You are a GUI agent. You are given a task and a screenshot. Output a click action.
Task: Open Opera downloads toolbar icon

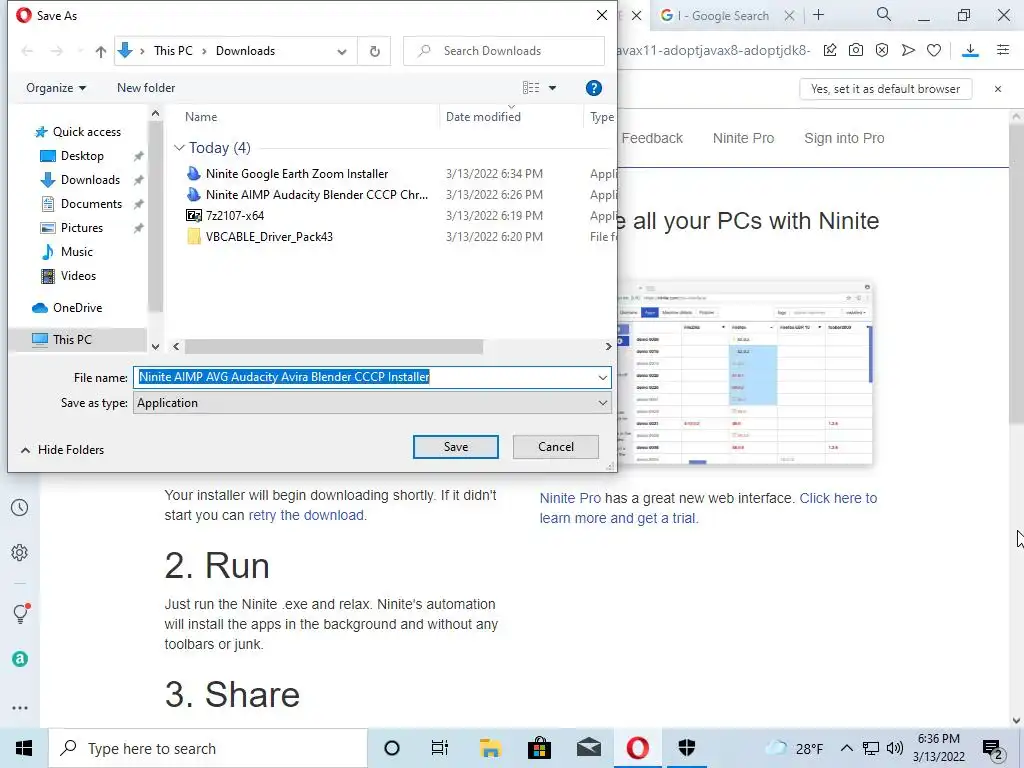pyautogui.click(x=970, y=50)
